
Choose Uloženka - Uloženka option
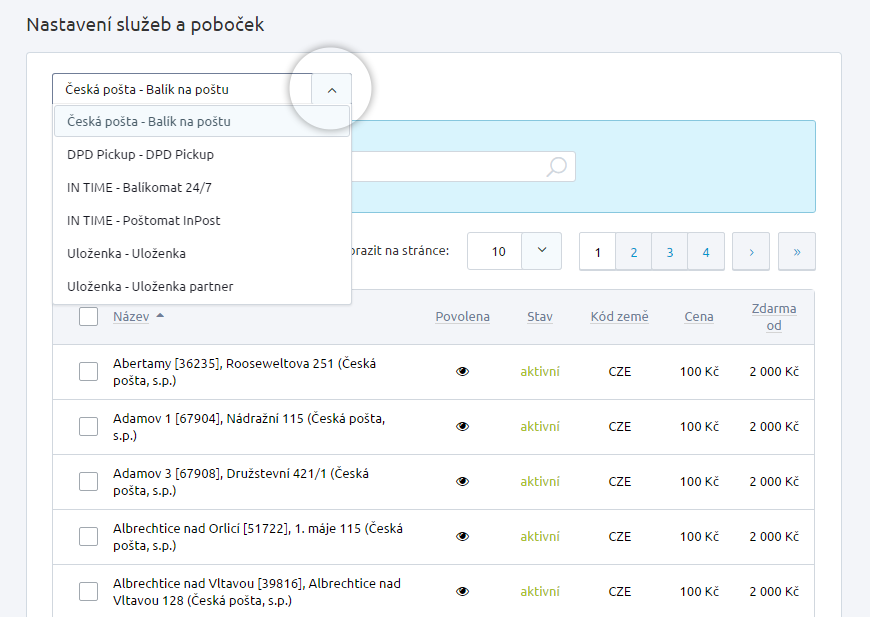click(x=202, y=254)
